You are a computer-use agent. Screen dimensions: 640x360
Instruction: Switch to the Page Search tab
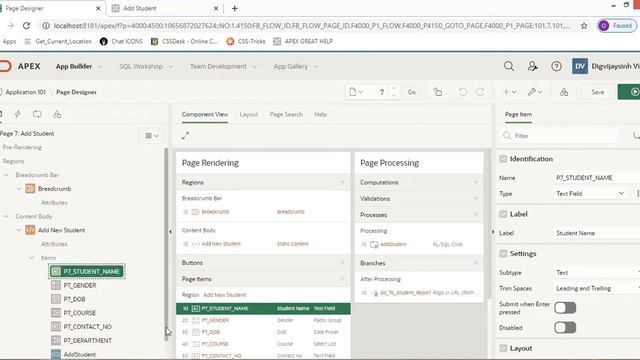(286, 114)
